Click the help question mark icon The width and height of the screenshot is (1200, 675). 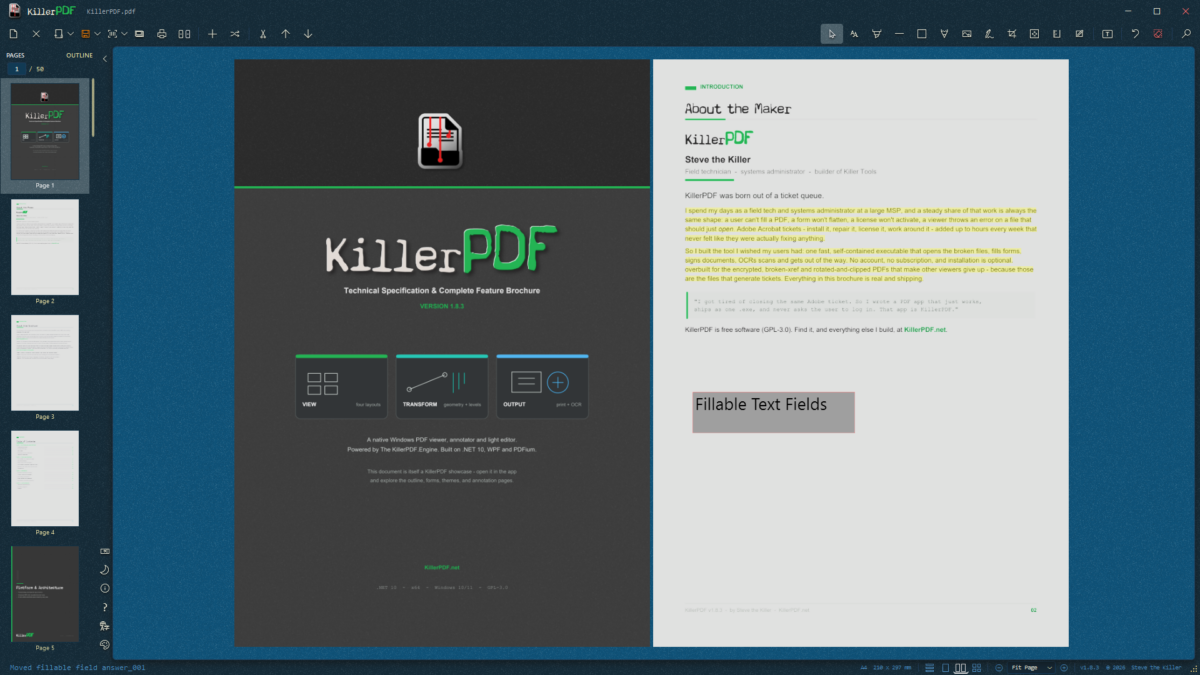coord(105,607)
